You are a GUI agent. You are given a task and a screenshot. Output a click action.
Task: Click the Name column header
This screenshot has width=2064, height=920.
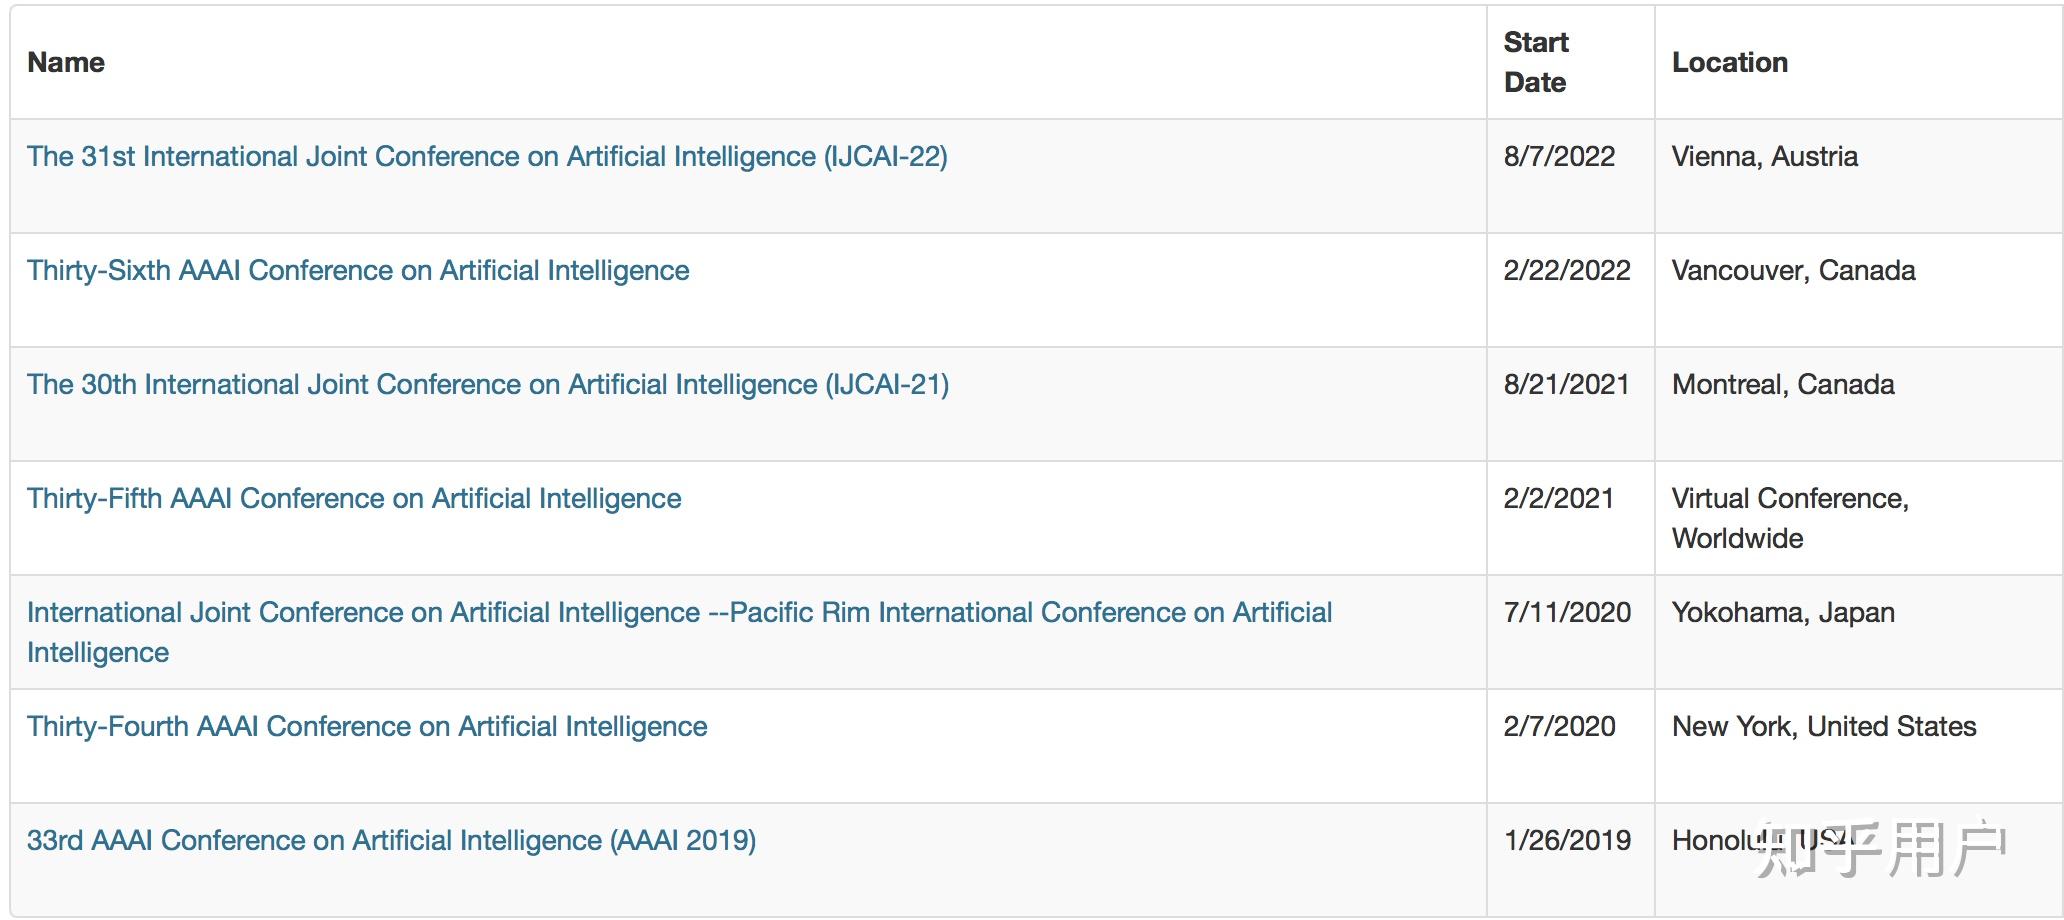tap(66, 63)
